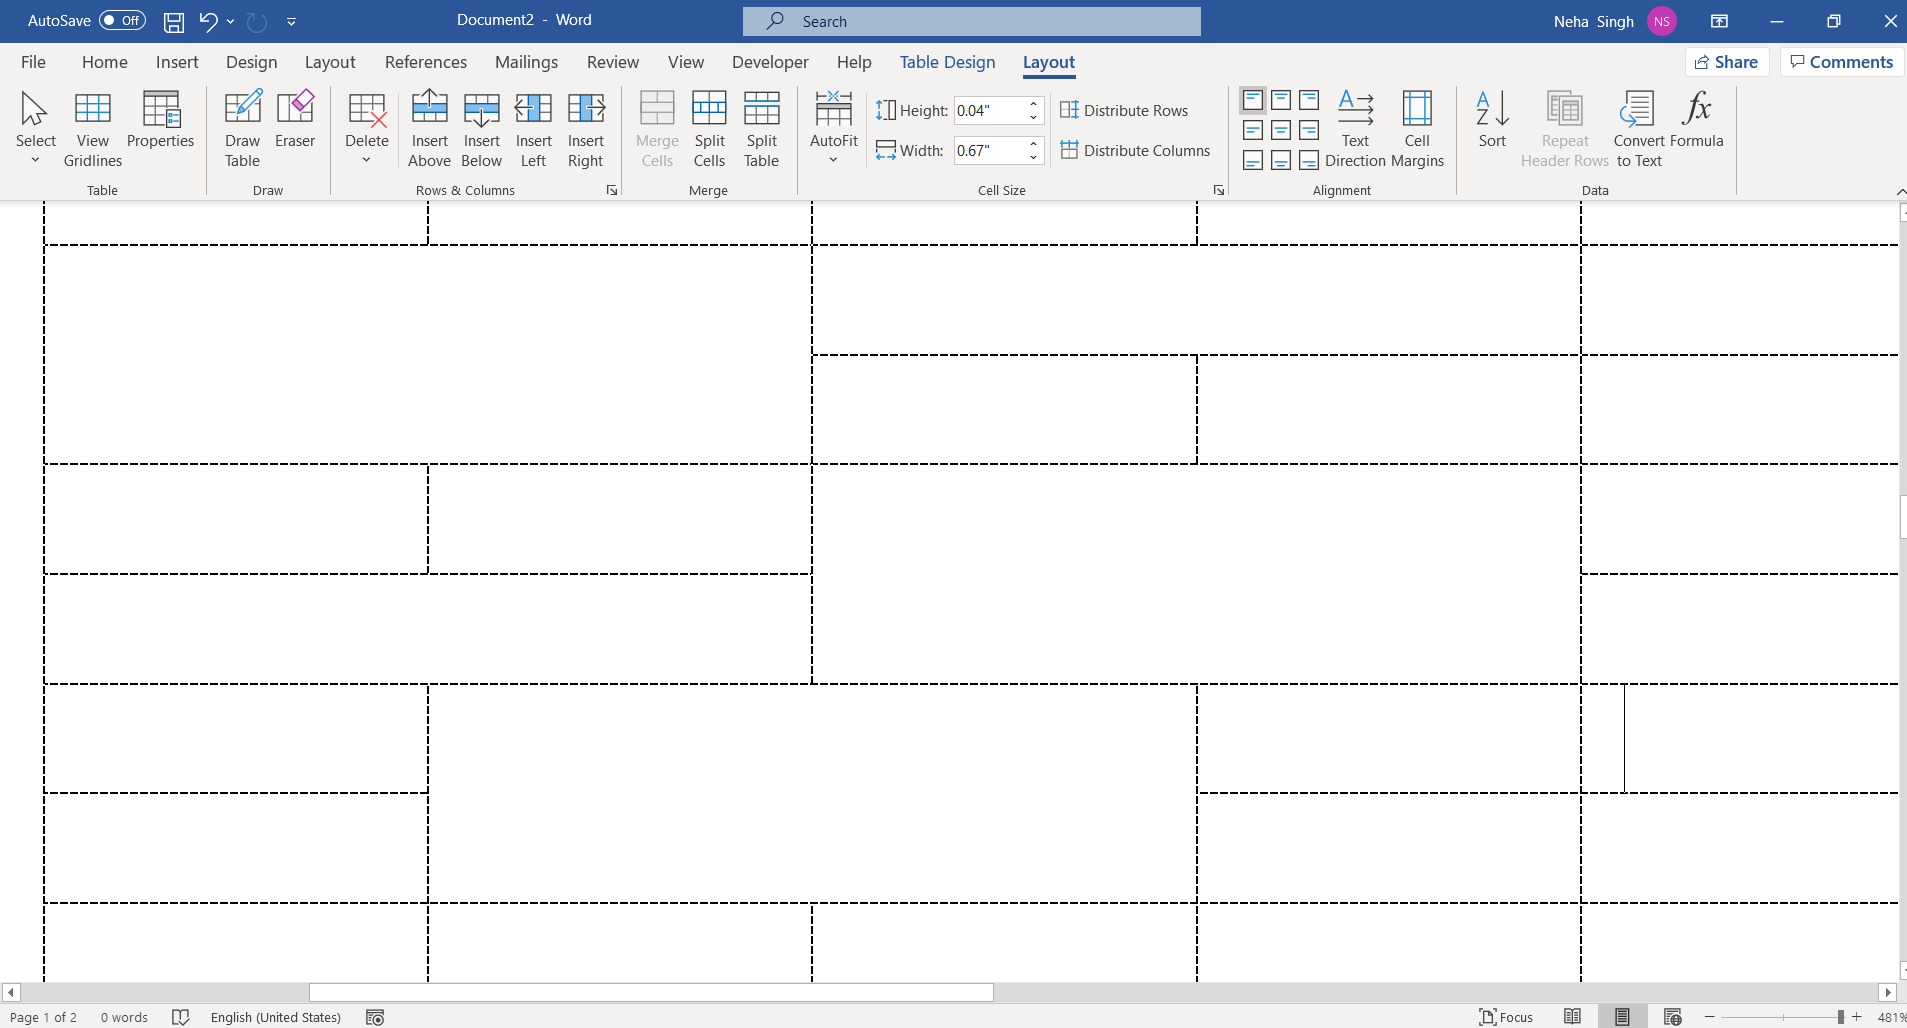Open the File menu
1907x1028 pixels.
pyautogui.click(x=33, y=62)
